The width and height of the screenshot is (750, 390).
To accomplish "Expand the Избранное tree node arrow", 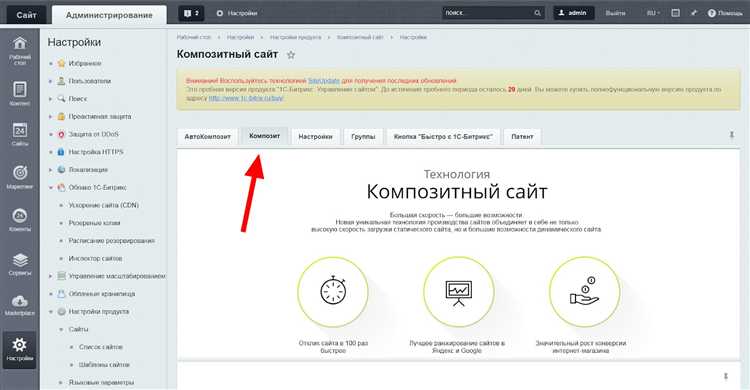I will tap(51, 63).
